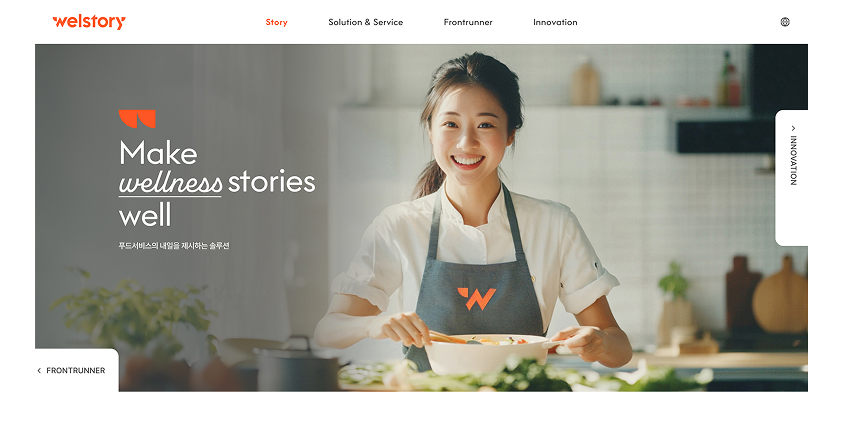Select Frontrunner in the top navigation
Image resolution: width=844 pixels, height=431 pixels.
coord(468,22)
